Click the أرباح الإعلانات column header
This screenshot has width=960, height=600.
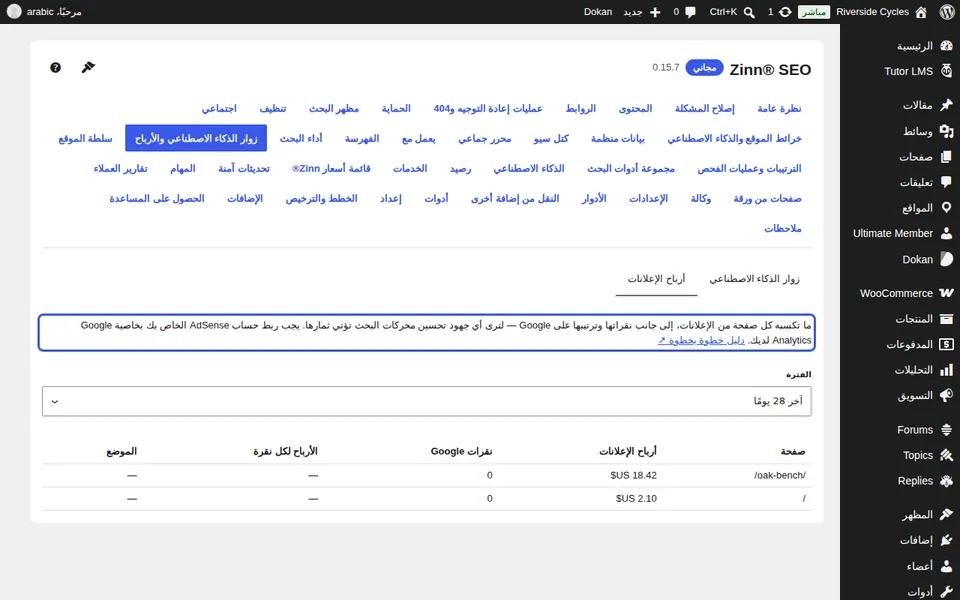coord(628,451)
